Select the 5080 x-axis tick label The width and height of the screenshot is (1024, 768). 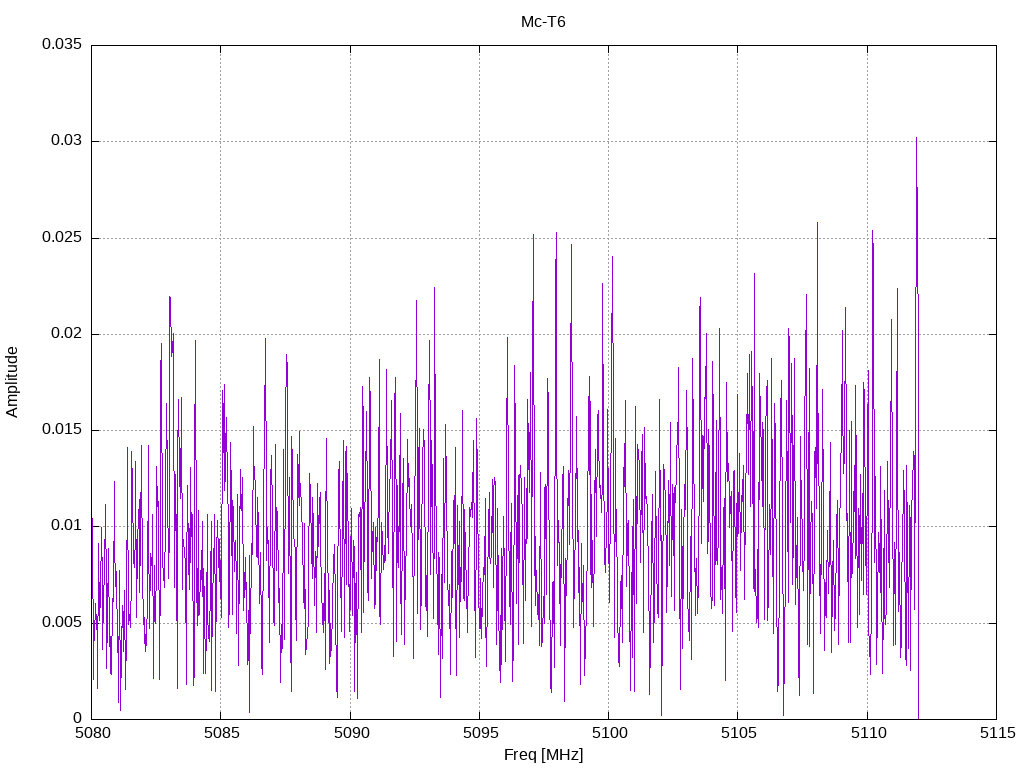point(91,733)
